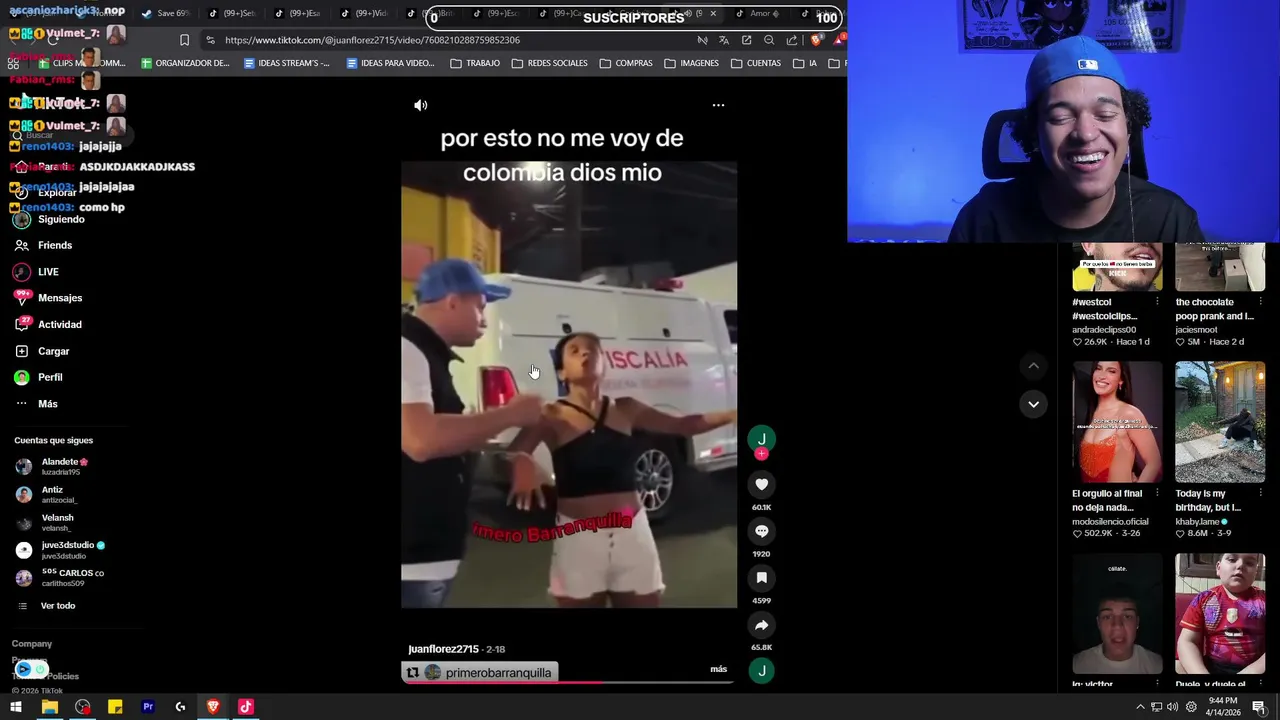Open sound disc icon below share count
The height and width of the screenshot is (720, 1280).
pos(761,671)
